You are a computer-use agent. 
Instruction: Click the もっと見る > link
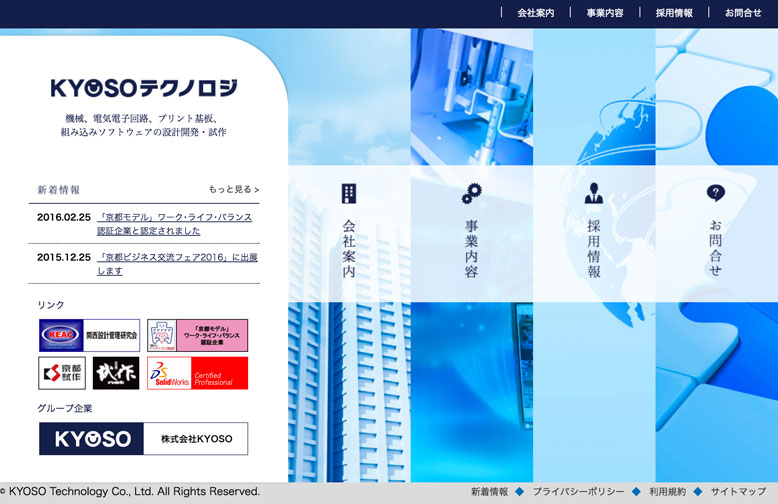tap(234, 189)
